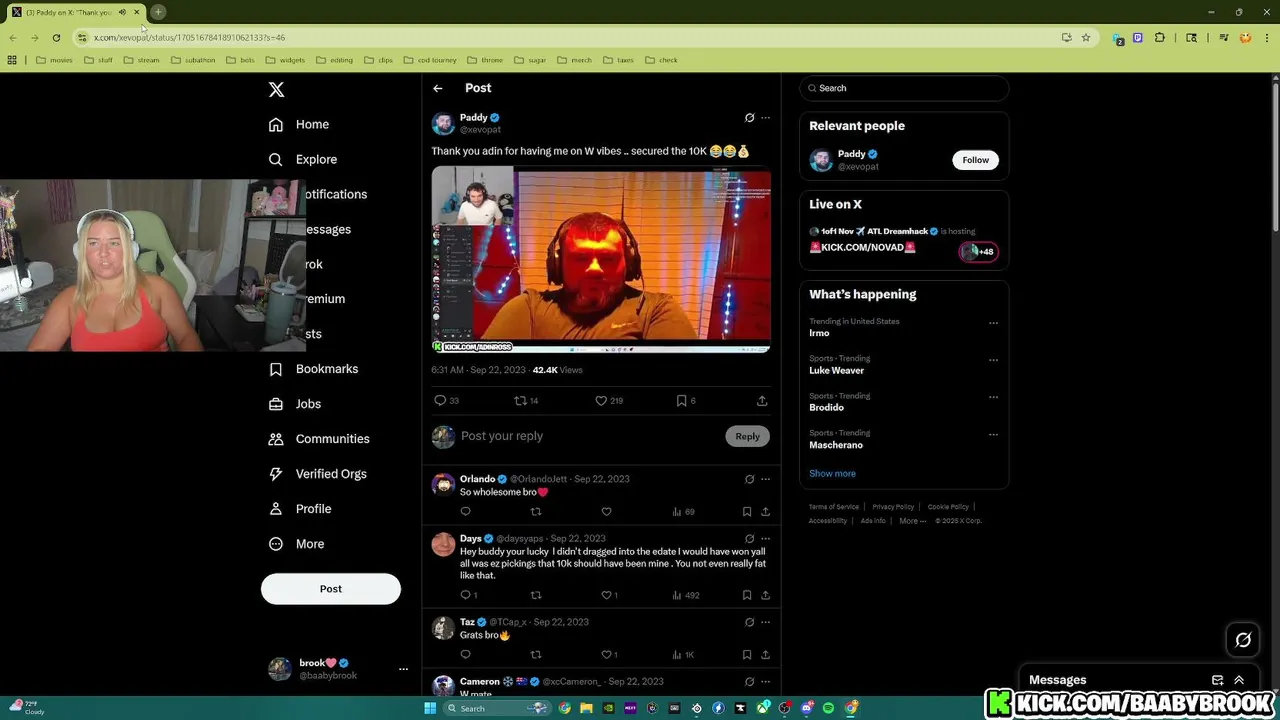
Task: Expand the More menu in sidebar
Action: click(x=297, y=544)
